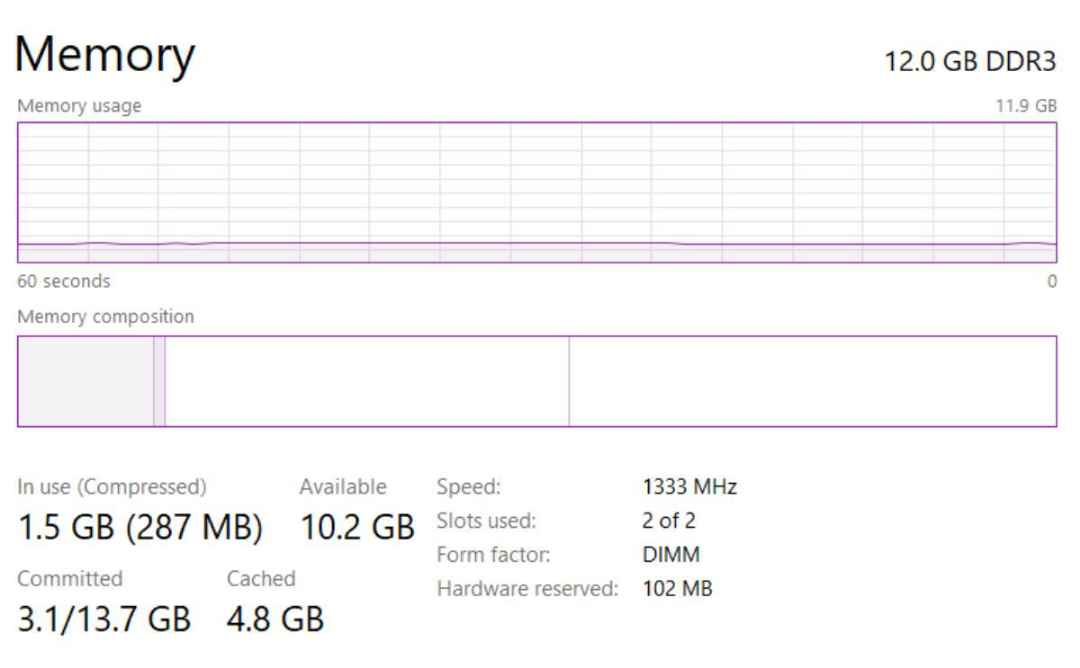
Task: Click the Memory heading title
Action: (105, 55)
